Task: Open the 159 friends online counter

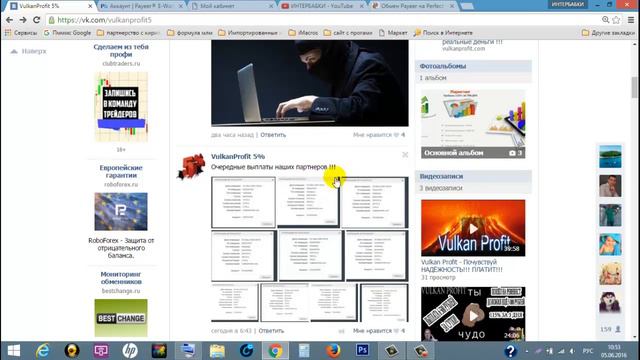Action: tap(610, 329)
